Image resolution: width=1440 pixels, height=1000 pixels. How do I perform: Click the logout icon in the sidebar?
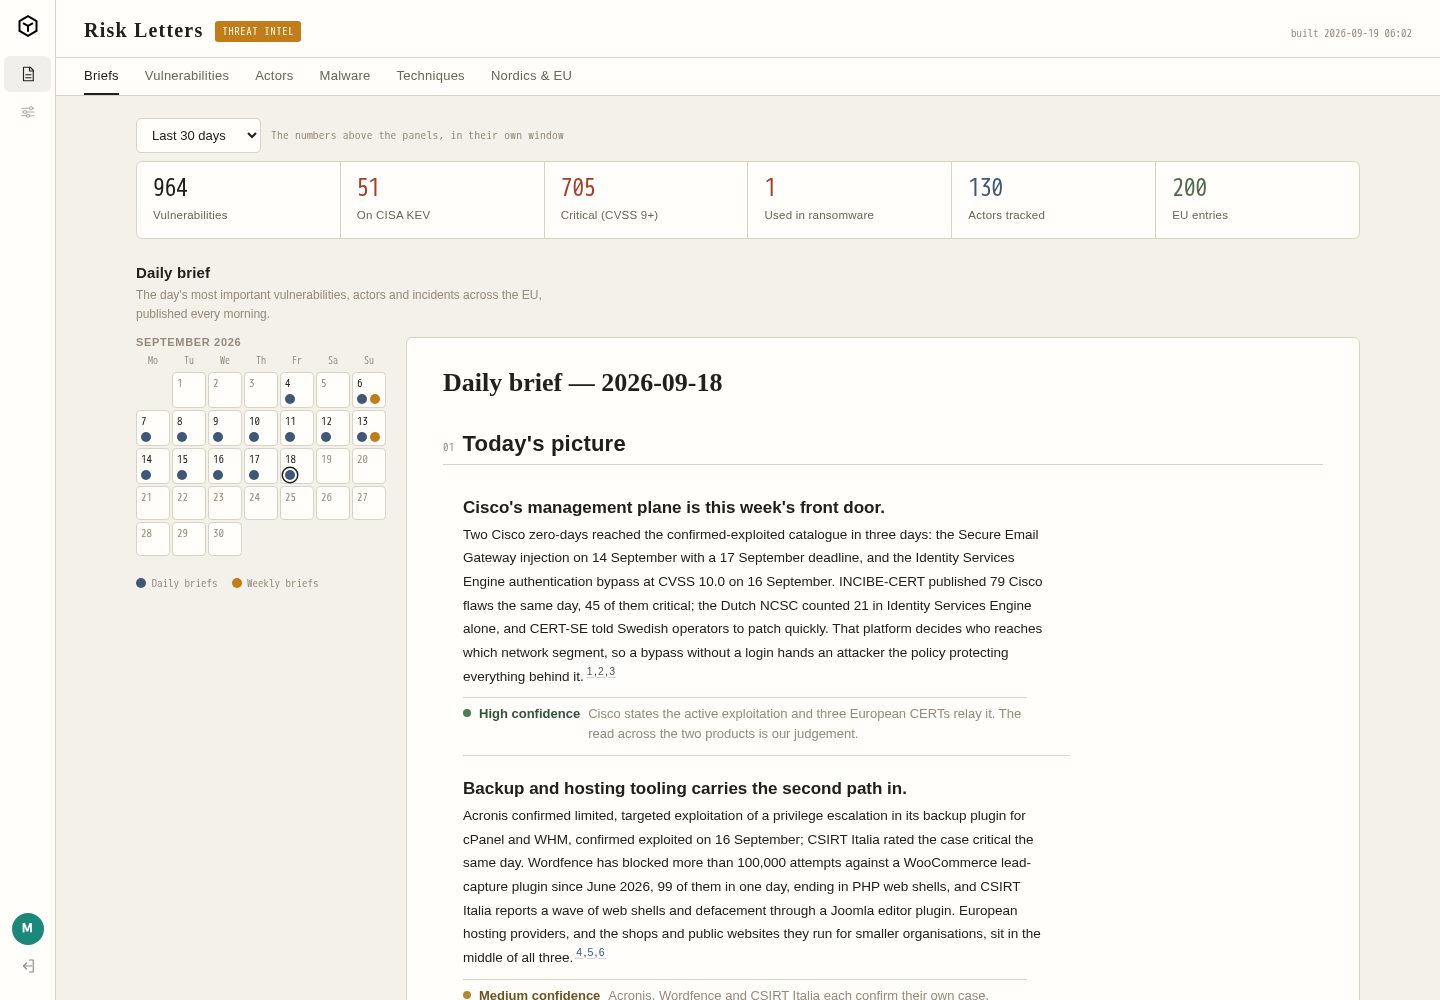click(28, 966)
